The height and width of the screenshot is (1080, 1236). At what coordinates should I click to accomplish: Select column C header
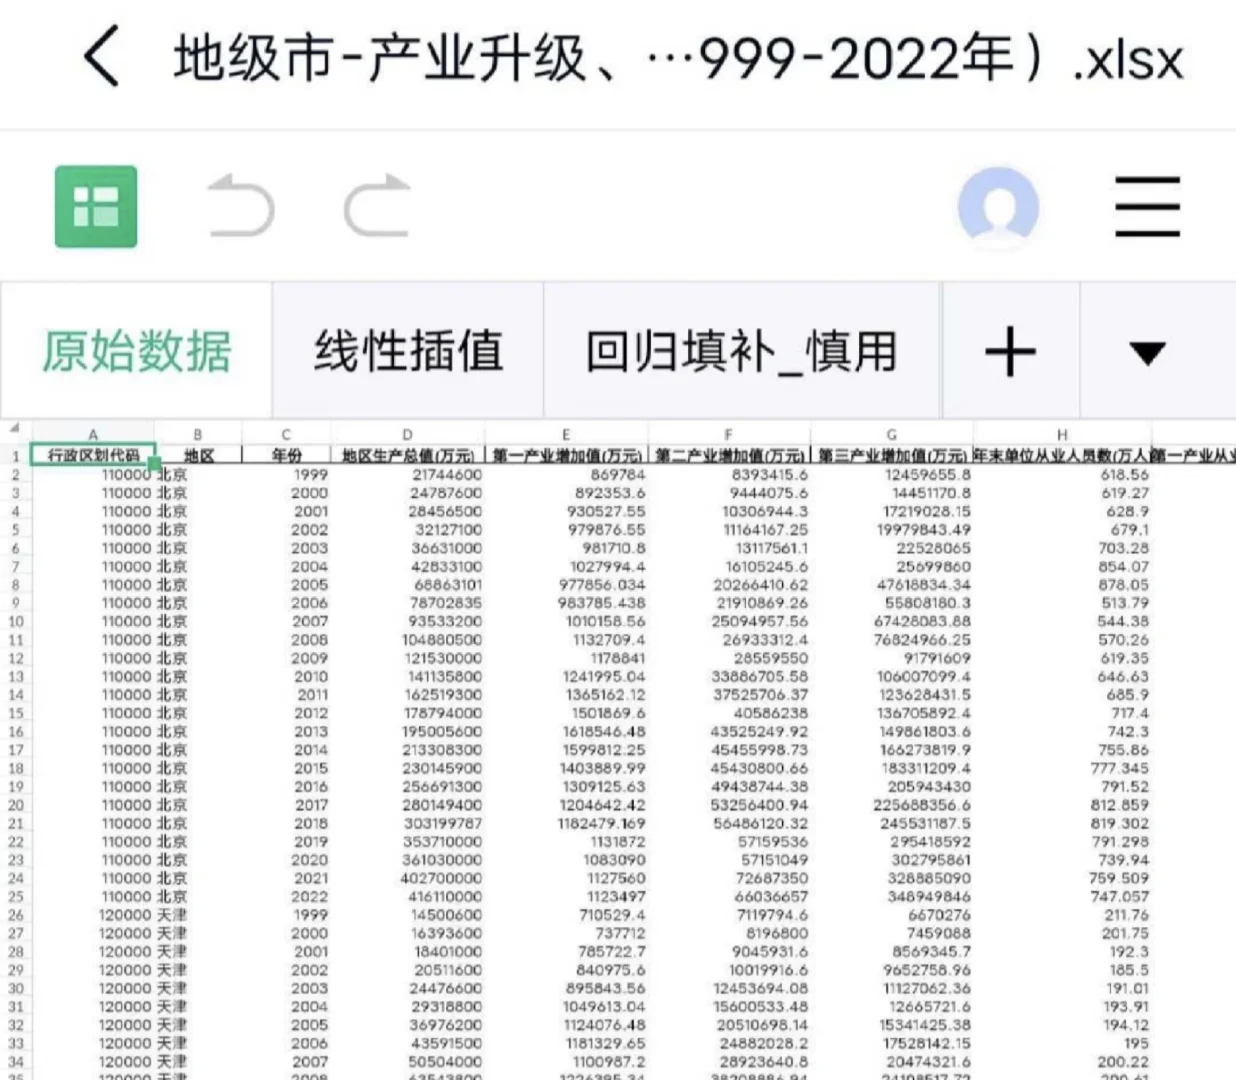[286, 434]
